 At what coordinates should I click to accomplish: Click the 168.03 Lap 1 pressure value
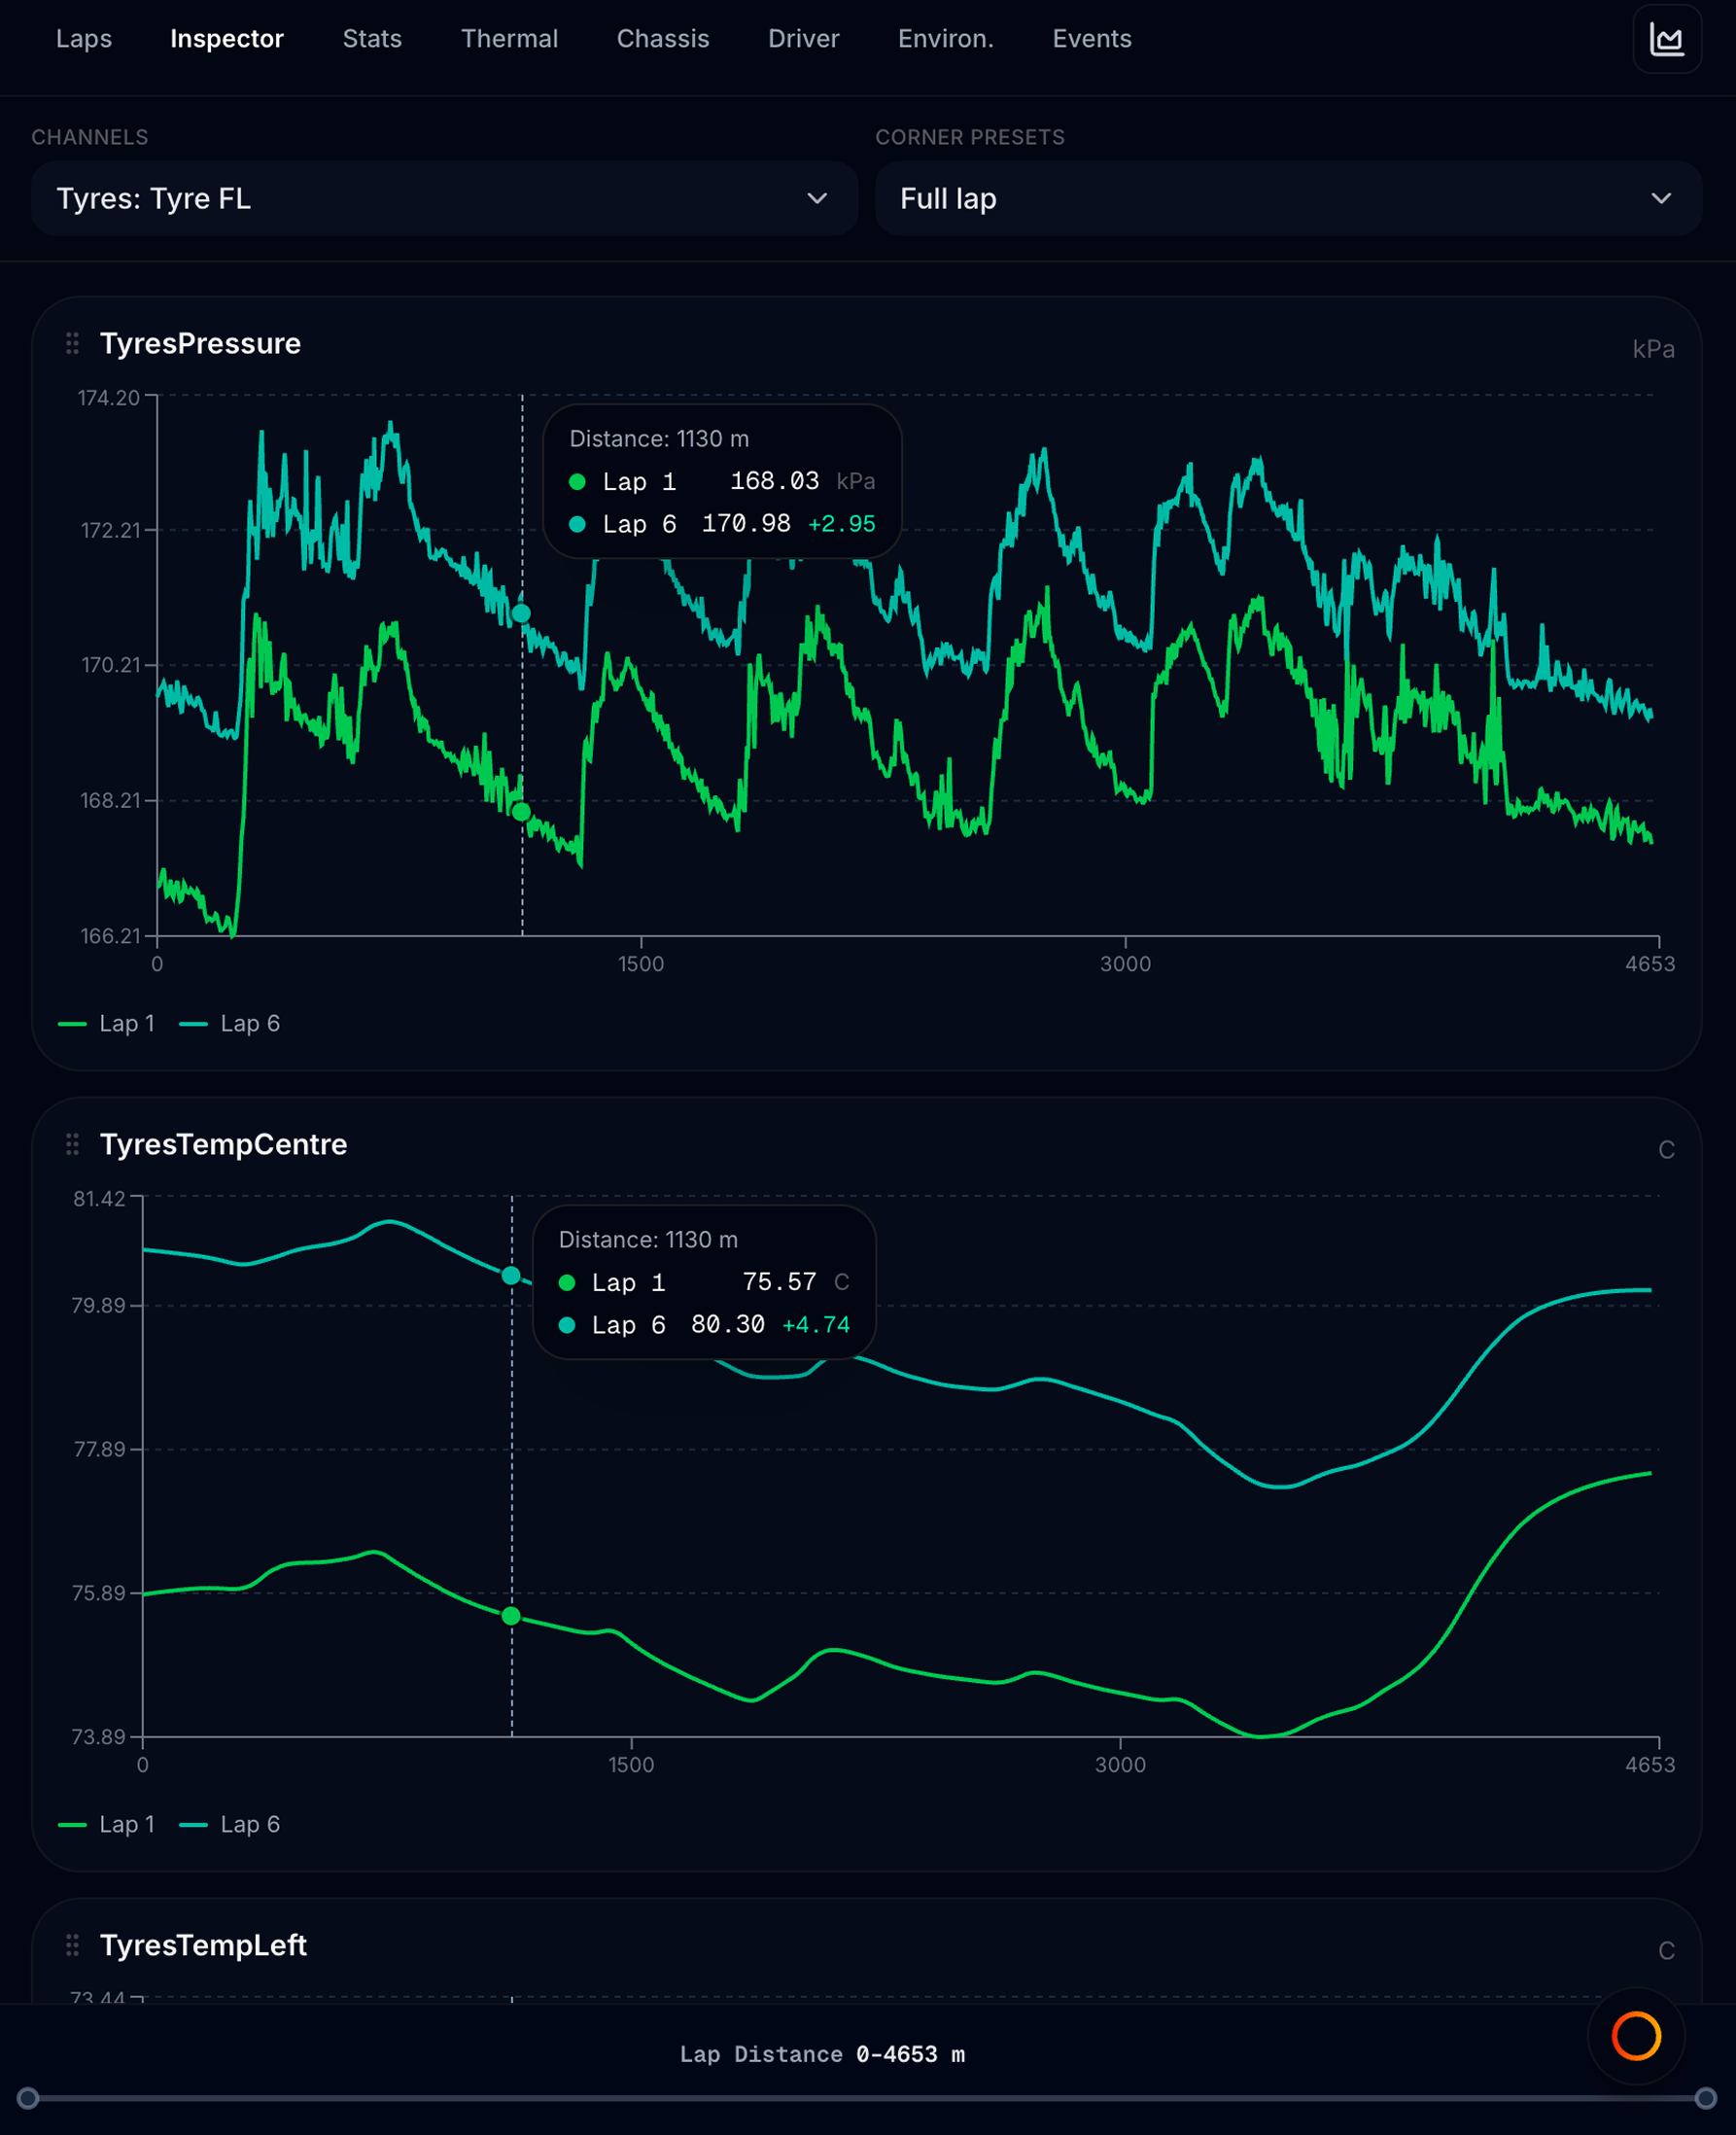coord(774,481)
